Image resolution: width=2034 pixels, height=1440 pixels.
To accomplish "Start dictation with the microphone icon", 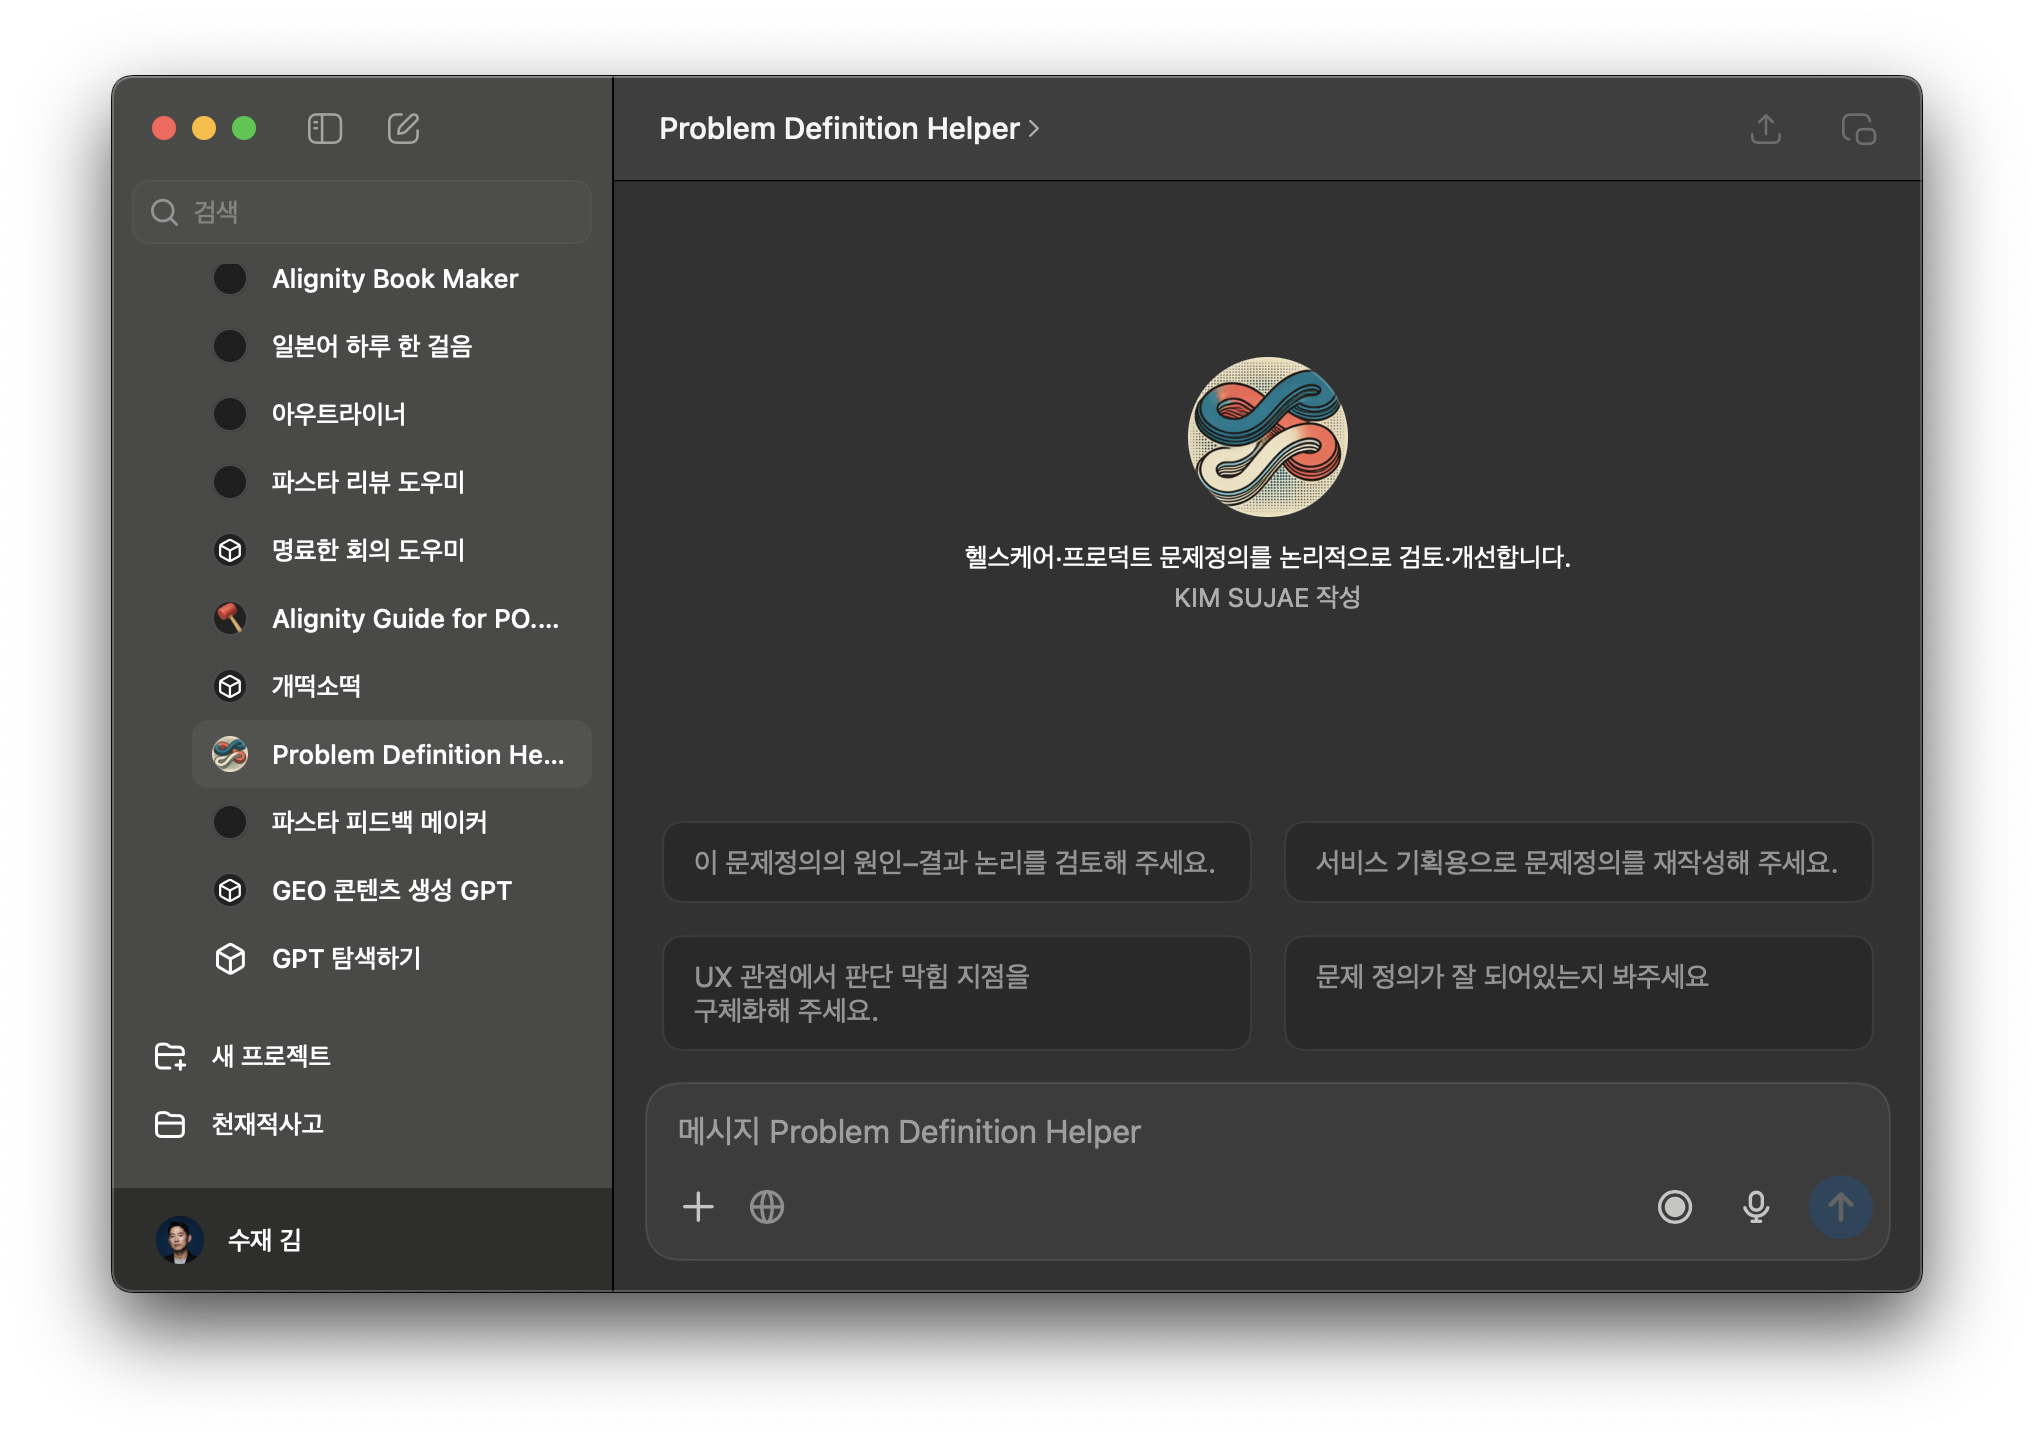I will click(1756, 1207).
